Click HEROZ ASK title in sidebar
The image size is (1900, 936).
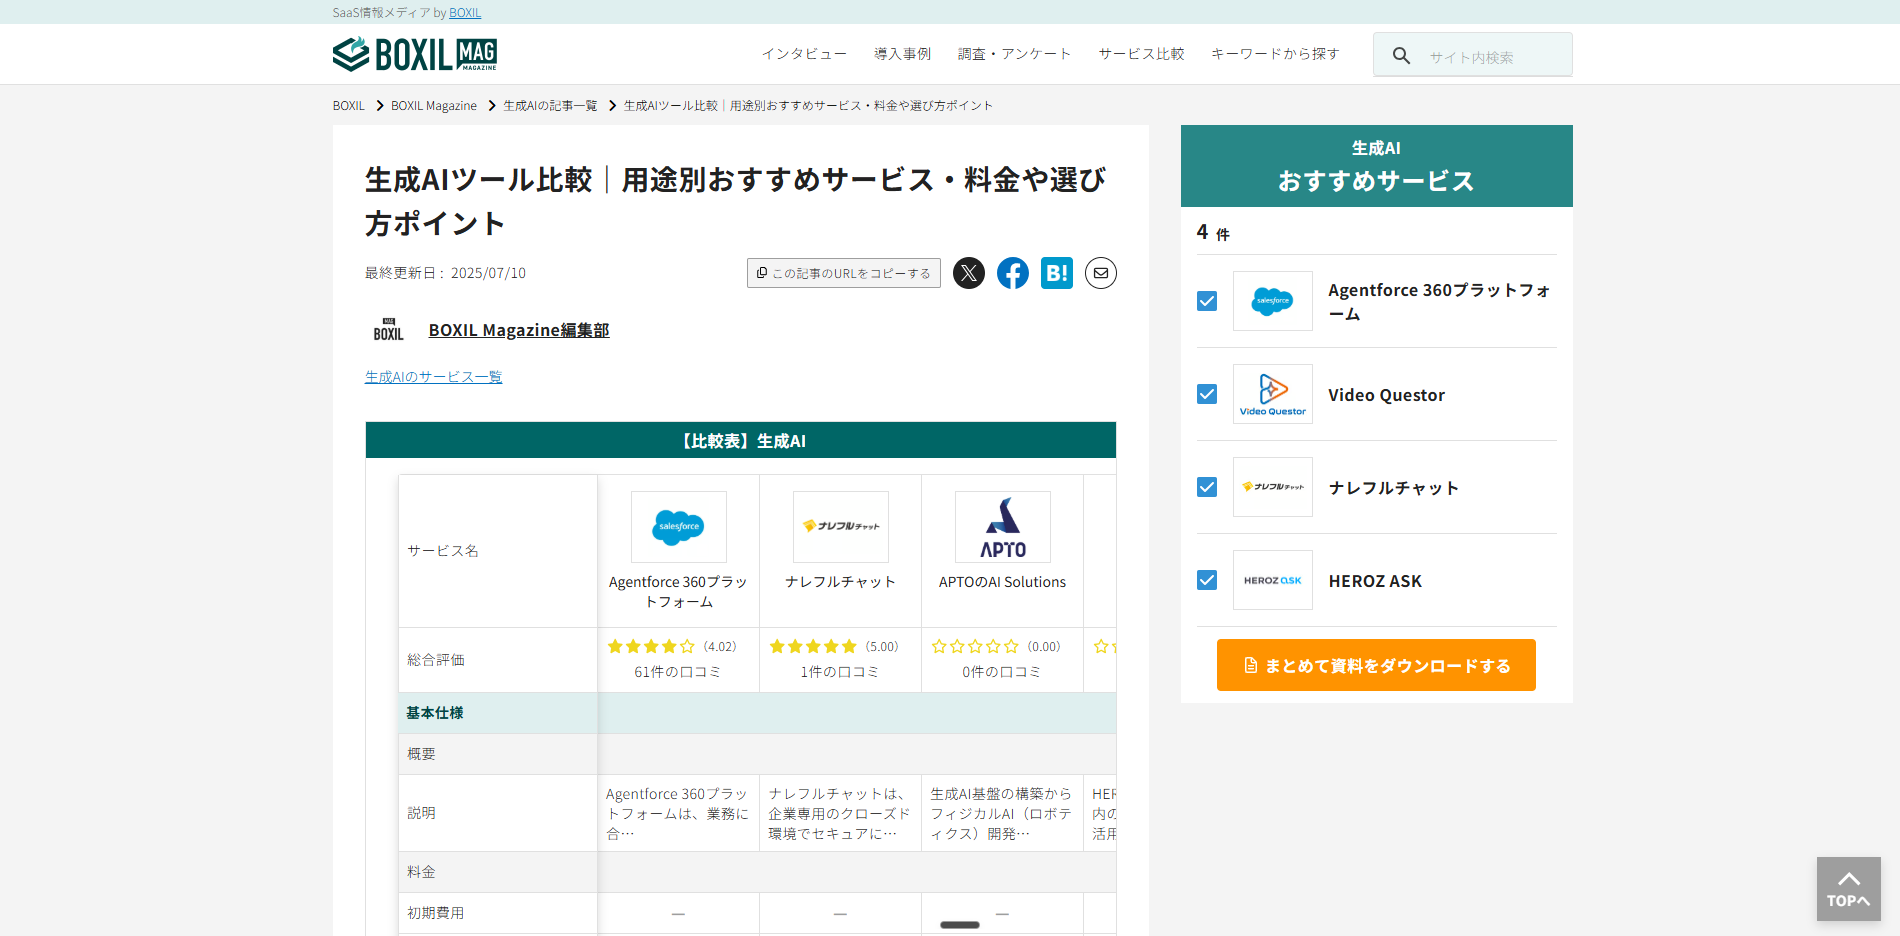pos(1375,581)
